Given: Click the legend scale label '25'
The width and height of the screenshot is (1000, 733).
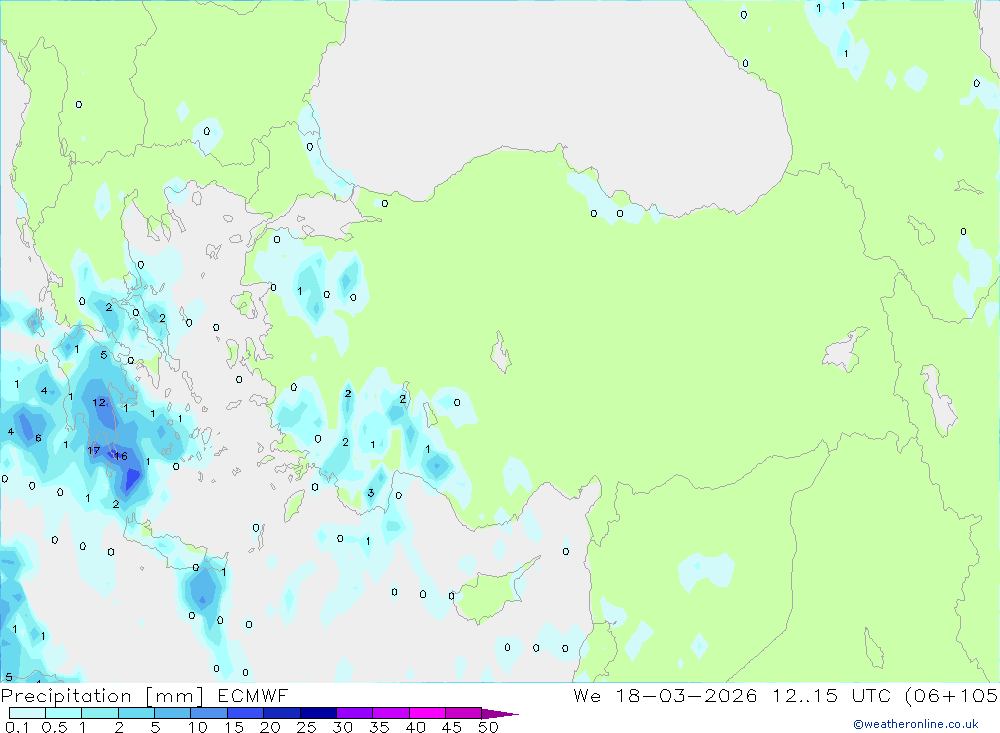Looking at the screenshot, I should click(x=307, y=727).
